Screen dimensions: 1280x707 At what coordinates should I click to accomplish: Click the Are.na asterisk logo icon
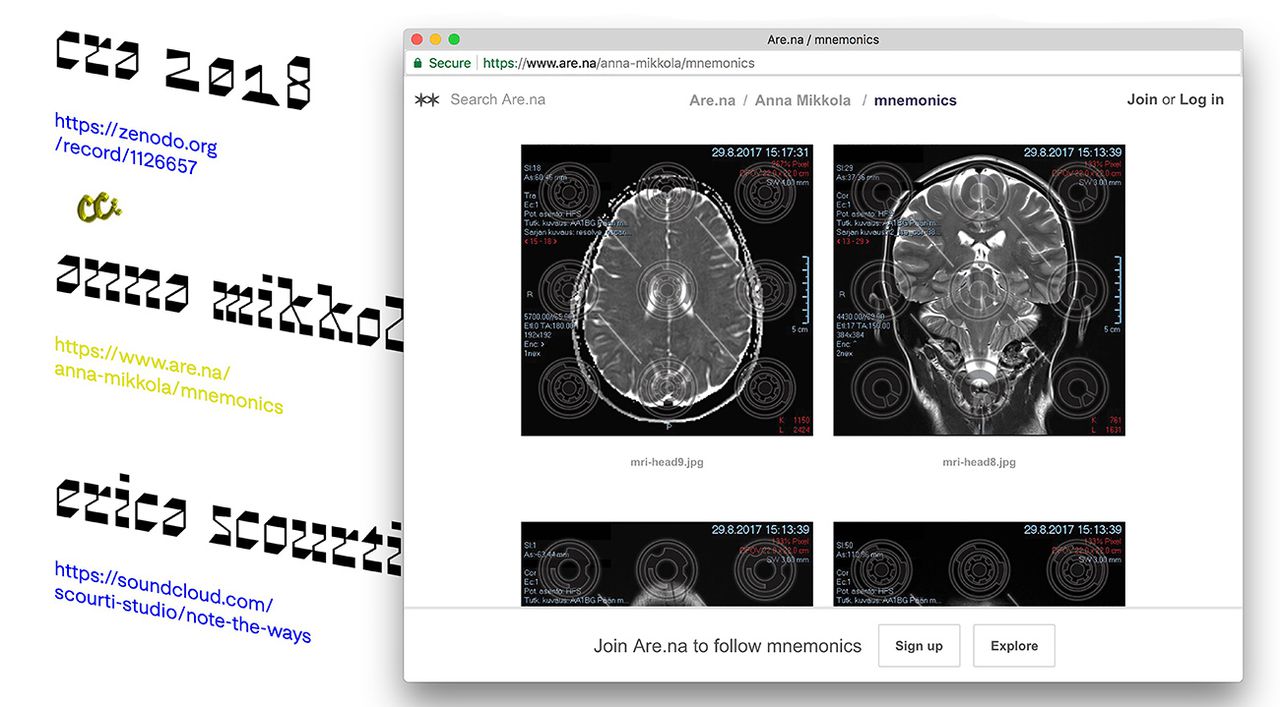click(x=427, y=100)
